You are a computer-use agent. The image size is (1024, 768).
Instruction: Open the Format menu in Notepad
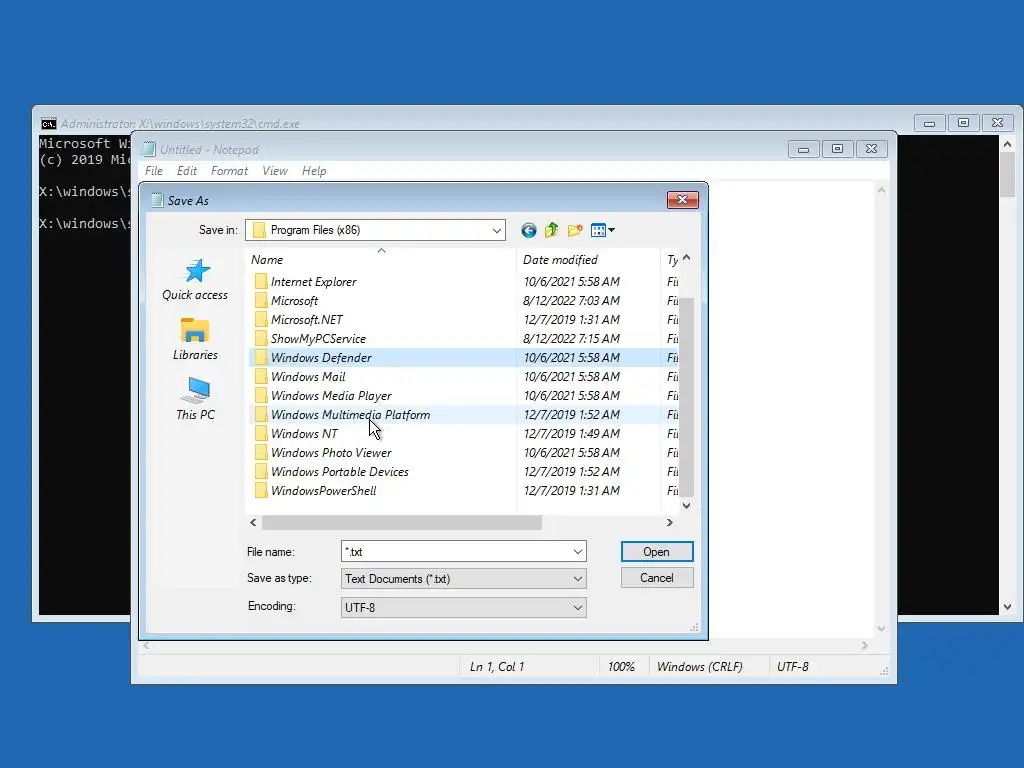click(229, 171)
